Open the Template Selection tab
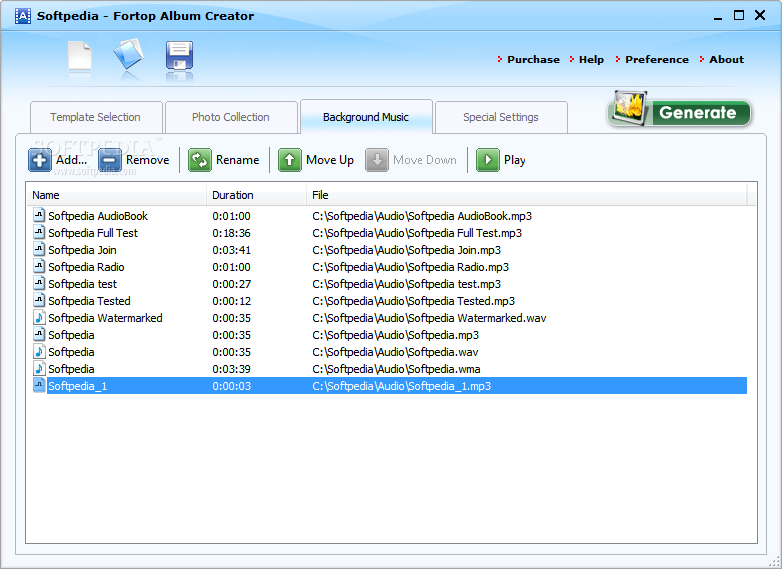 (96, 117)
